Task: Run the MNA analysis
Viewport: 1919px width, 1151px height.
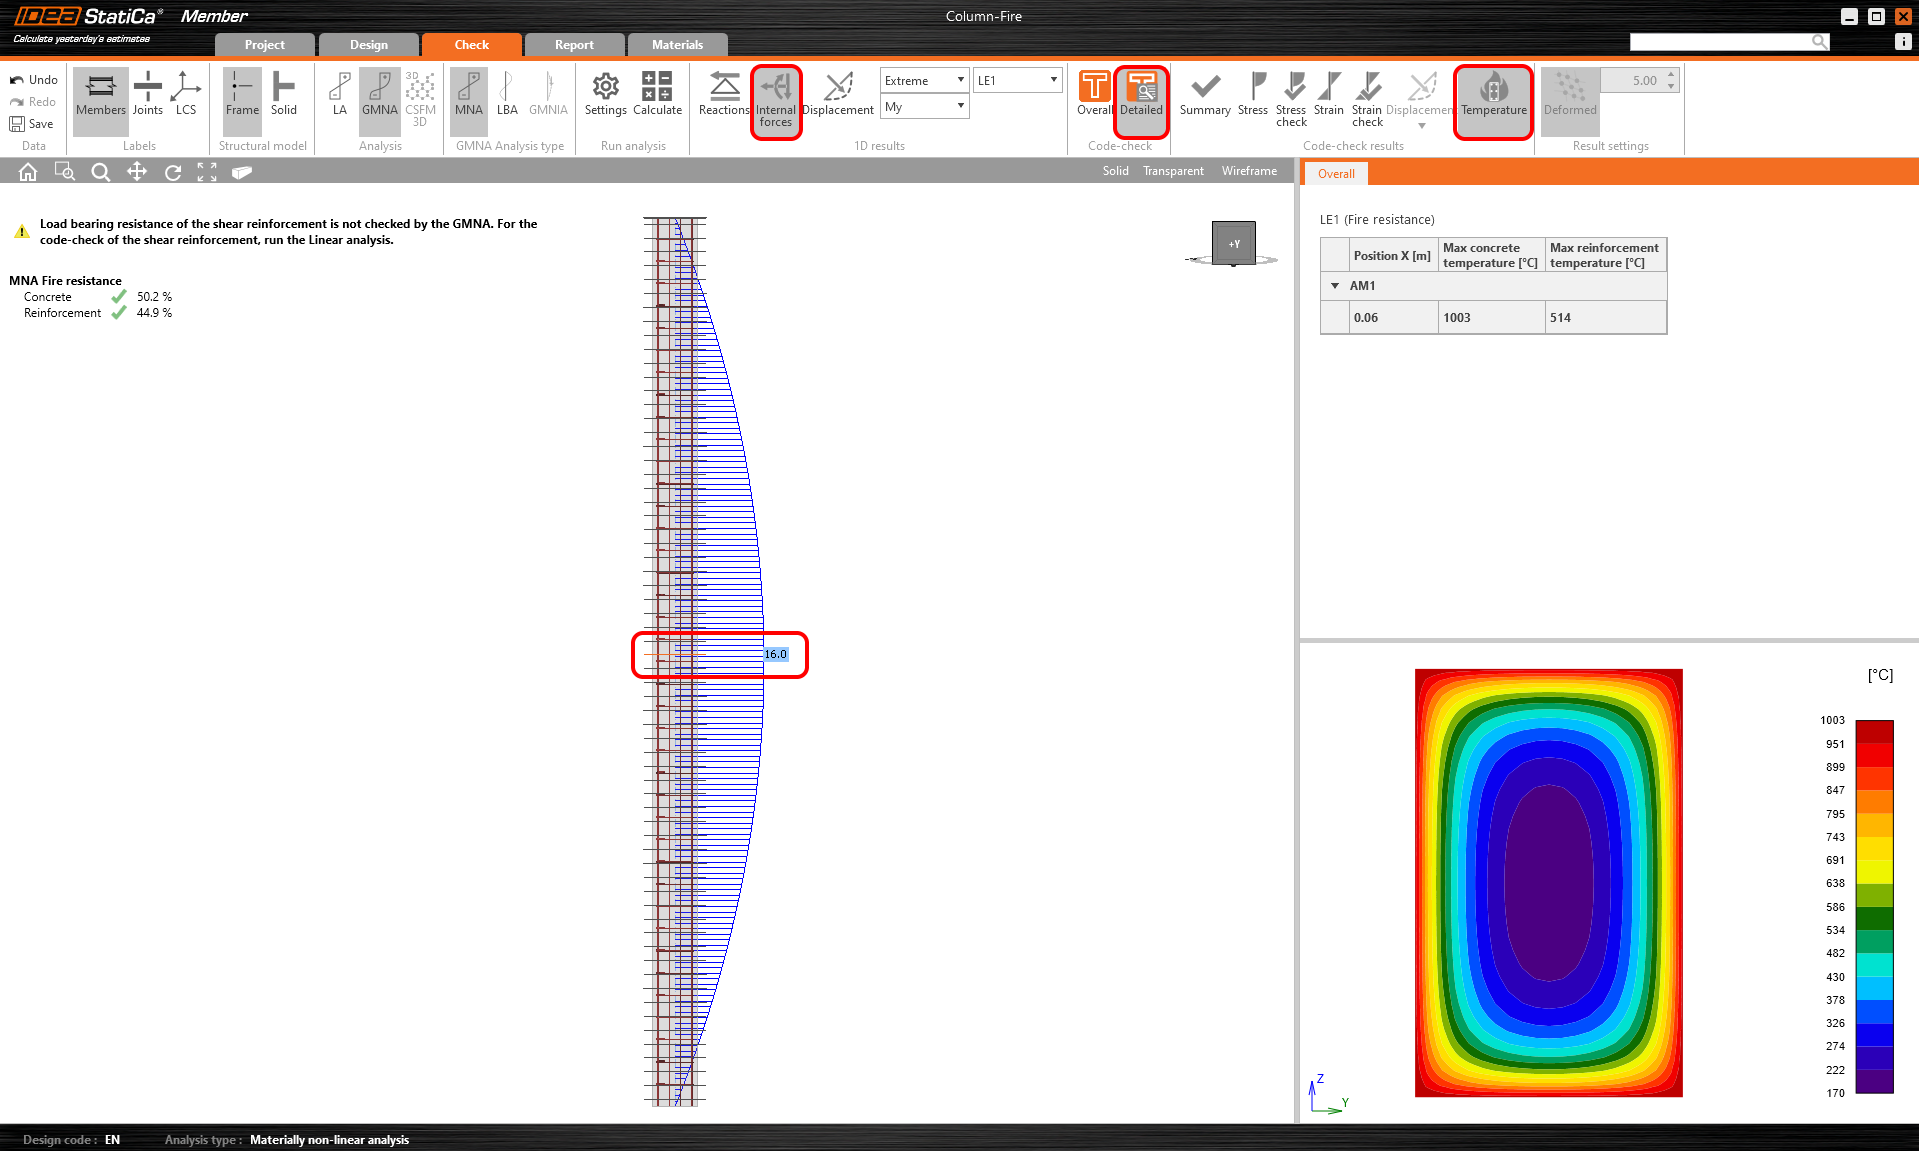Action: [468, 95]
